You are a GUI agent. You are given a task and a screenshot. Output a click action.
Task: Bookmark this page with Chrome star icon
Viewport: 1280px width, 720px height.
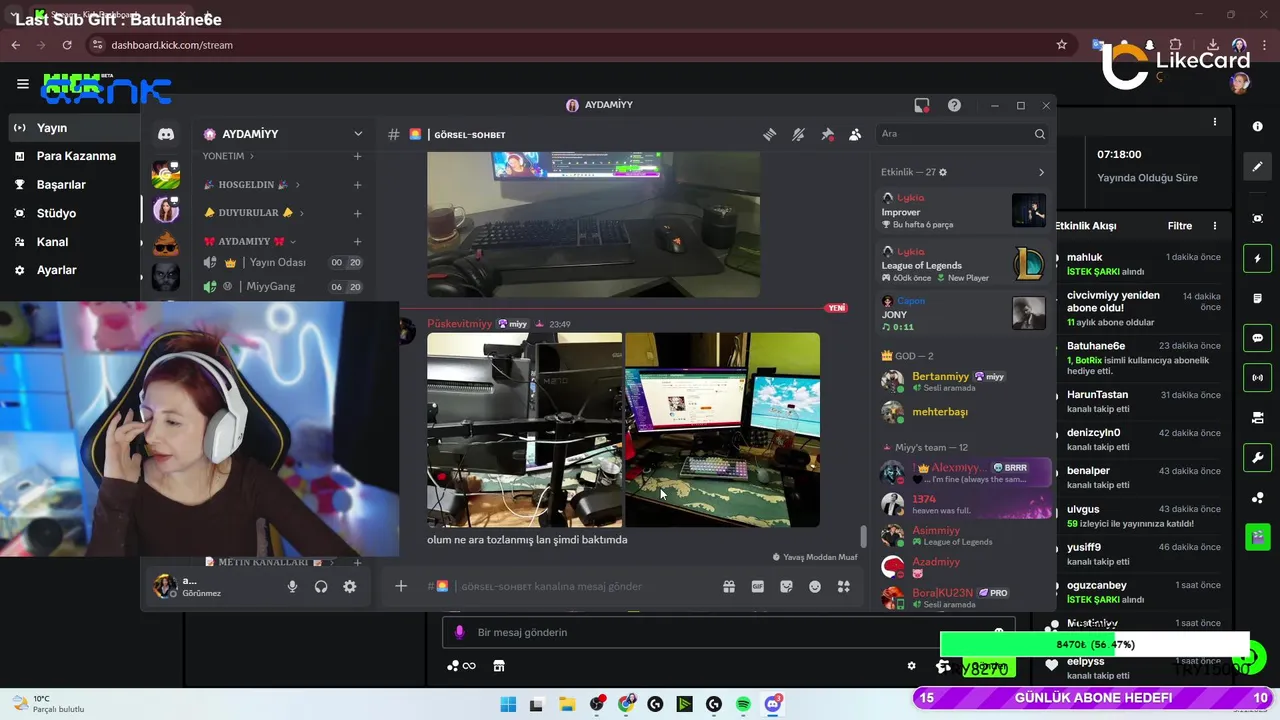tap(1062, 45)
